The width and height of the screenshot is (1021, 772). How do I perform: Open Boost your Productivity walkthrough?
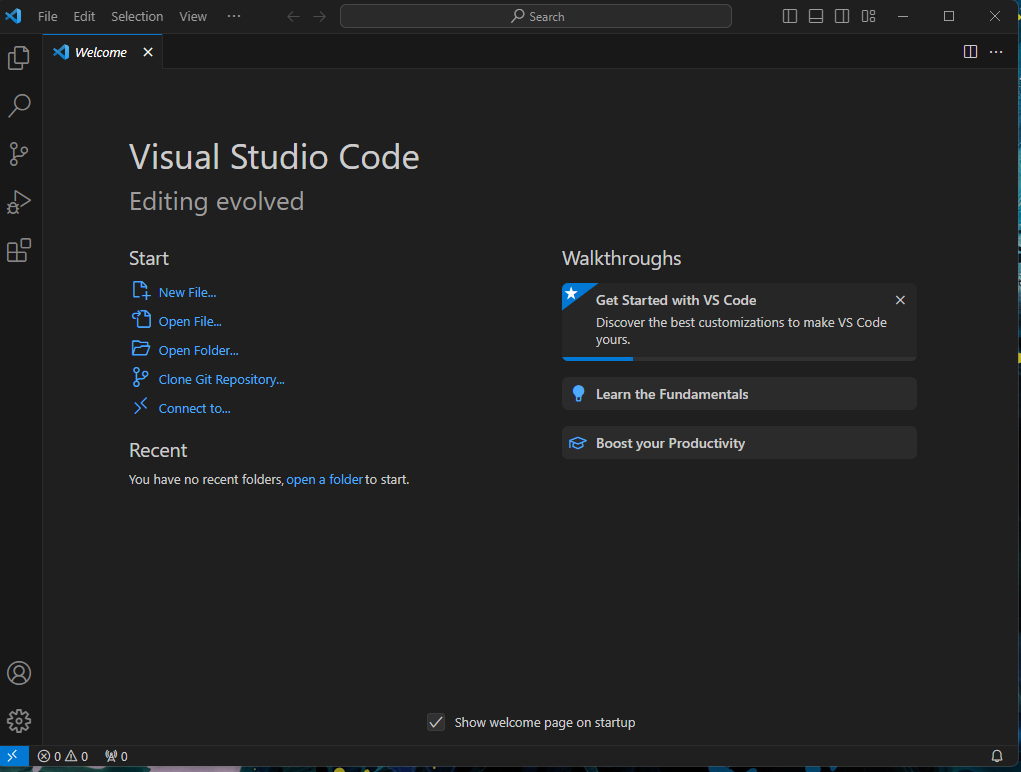739,443
